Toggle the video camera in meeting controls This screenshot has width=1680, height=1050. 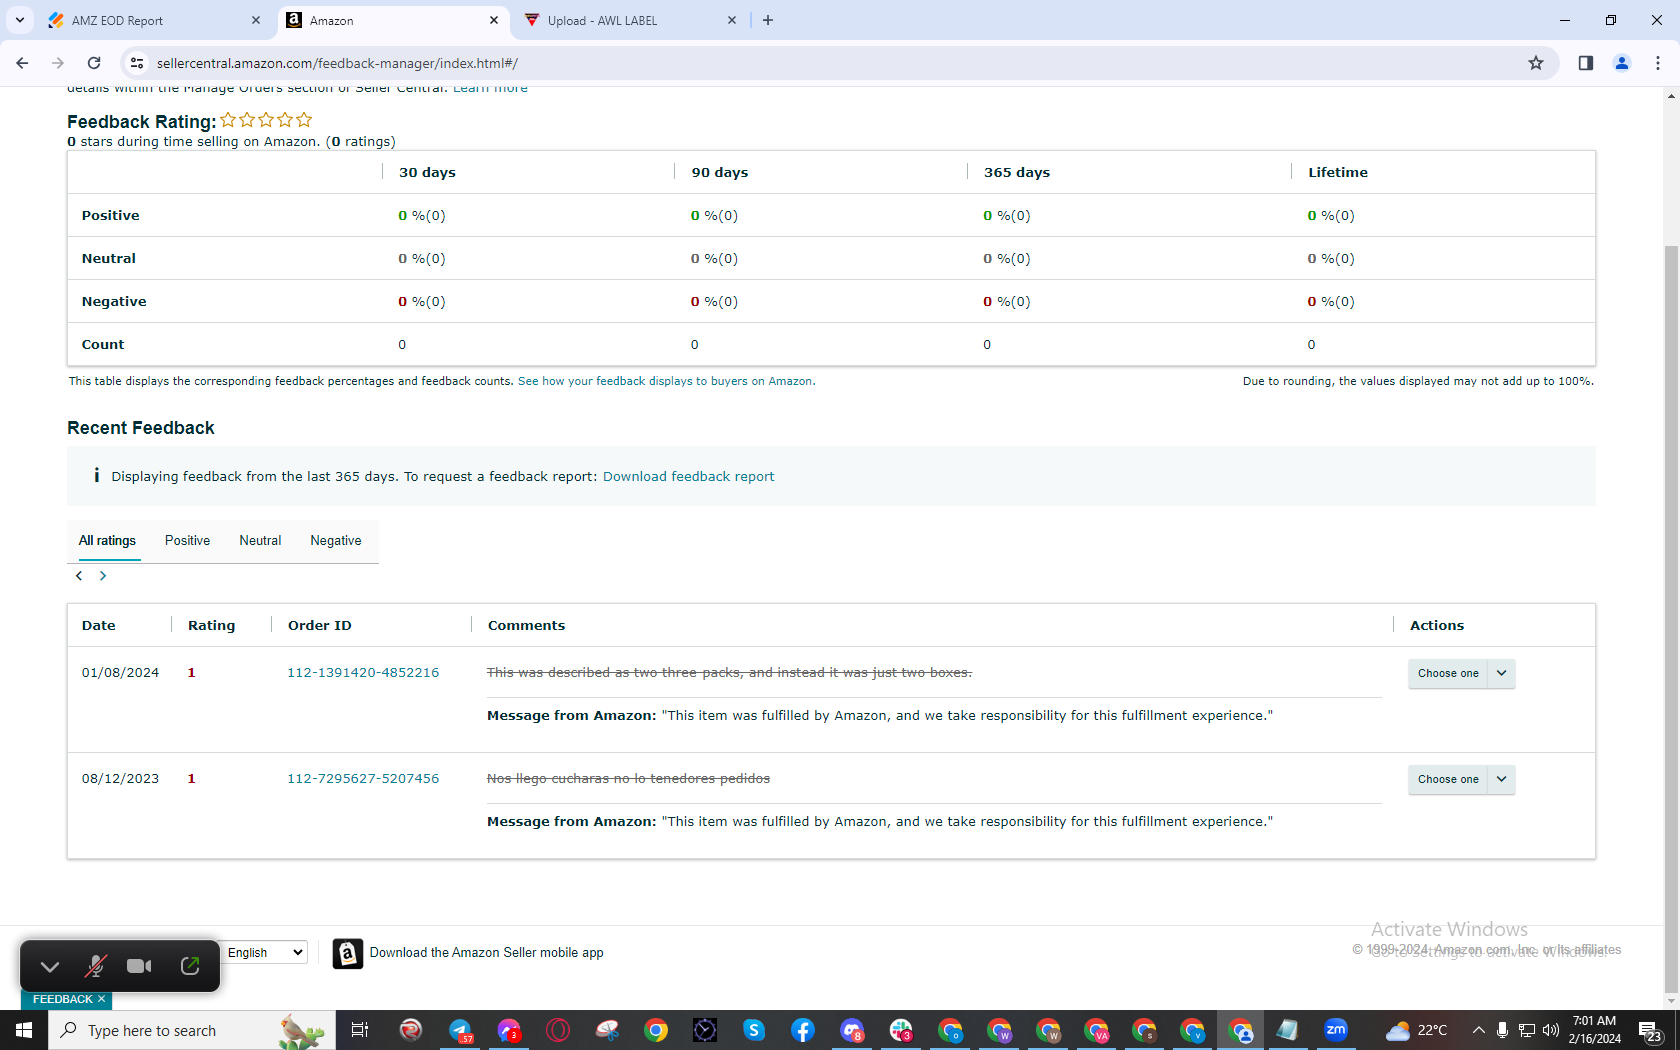140,966
